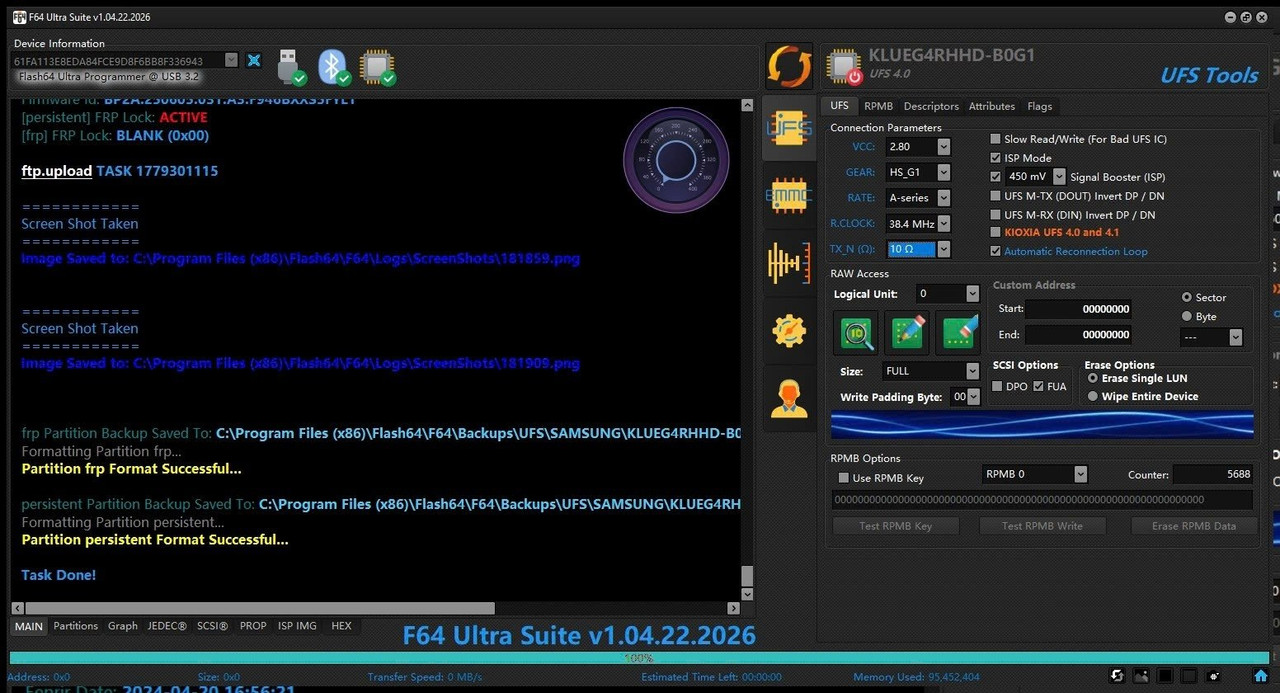Enable the DPO SCSI option
The width and height of the screenshot is (1280, 693).
(997, 387)
